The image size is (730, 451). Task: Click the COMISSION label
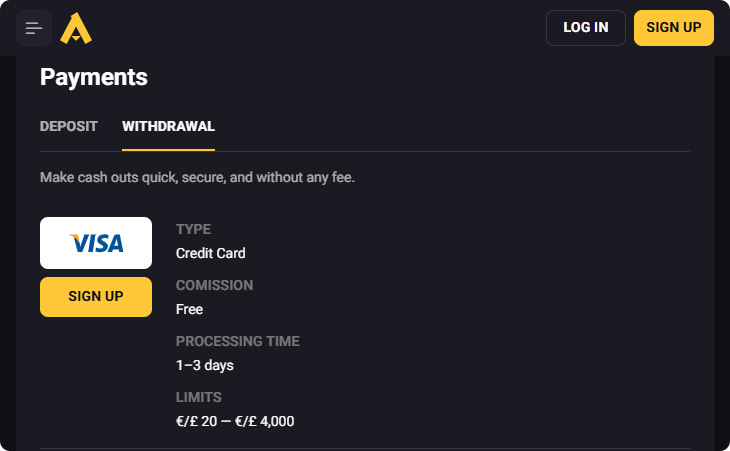[x=214, y=285]
